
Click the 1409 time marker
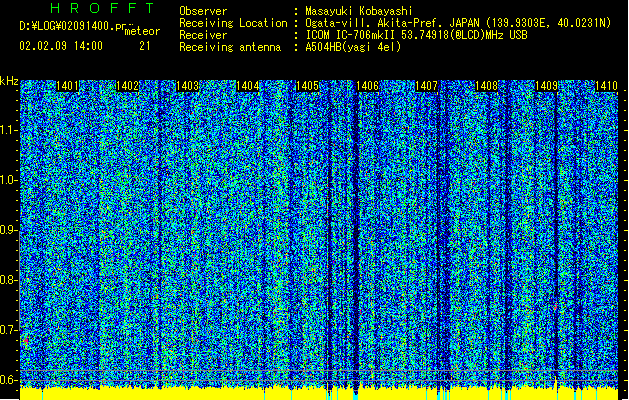click(x=546, y=86)
